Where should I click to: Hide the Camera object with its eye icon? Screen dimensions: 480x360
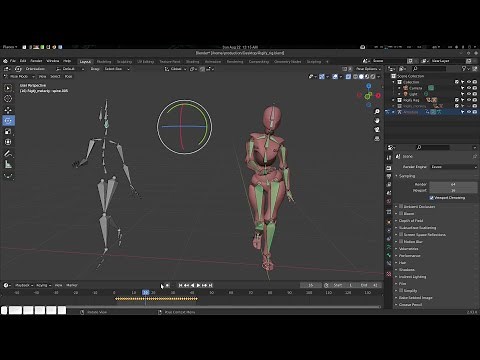469,88
